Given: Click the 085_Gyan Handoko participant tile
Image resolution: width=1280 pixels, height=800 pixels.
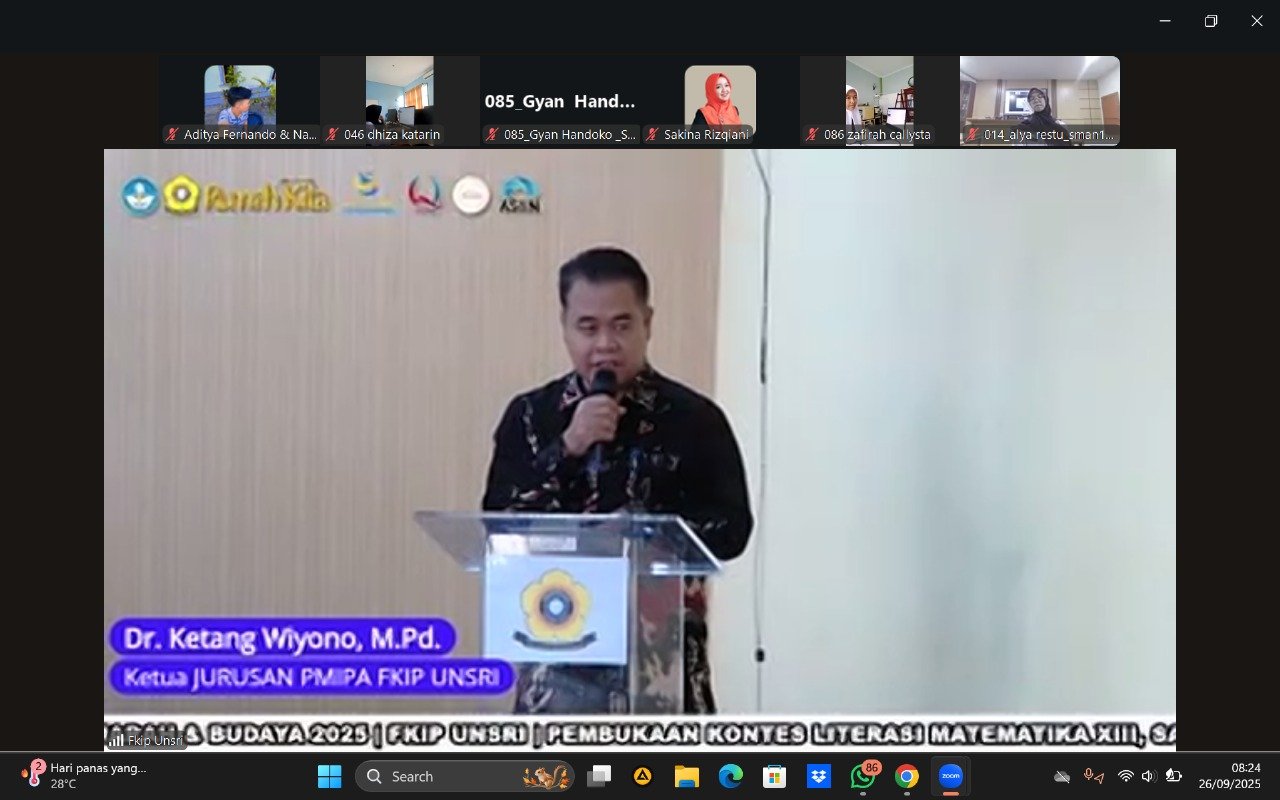Looking at the screenshot, I should (x=560, y=101).
